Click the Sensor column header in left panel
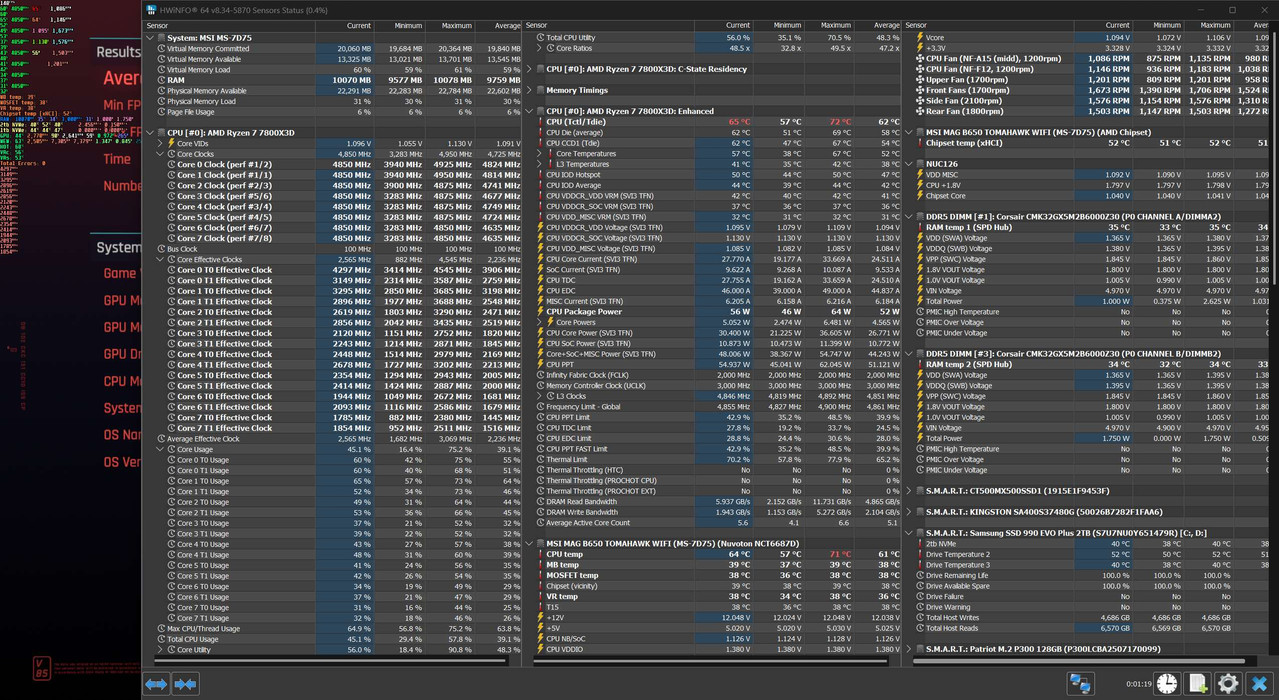This screenshot has width=1279, height=700. click(x=230, y=25)
